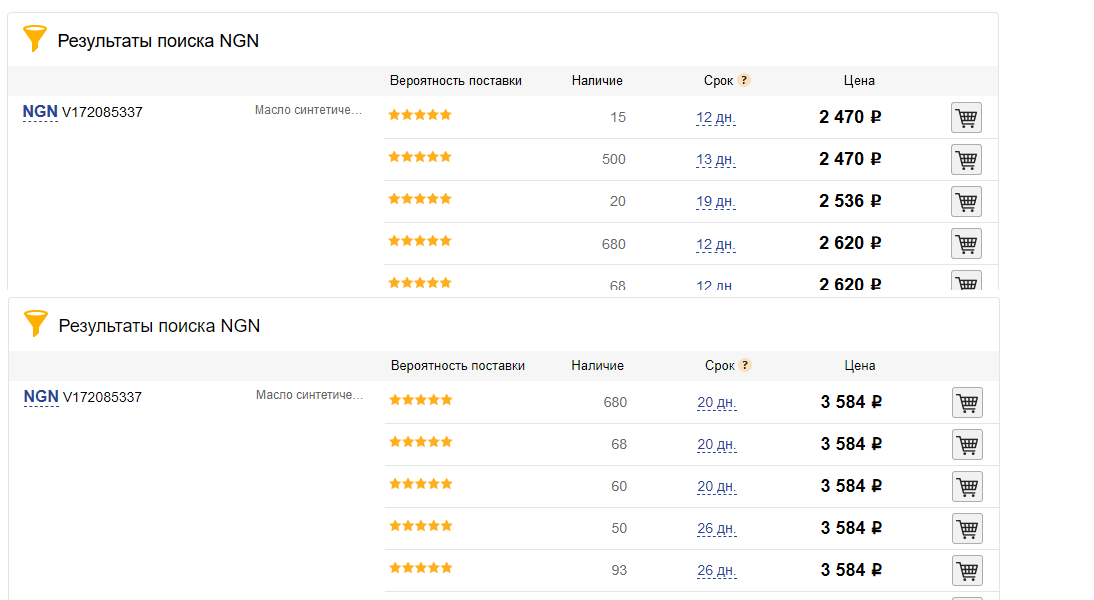Viewport: 1094px width, 600px height.
Task: Add the 3 584 ₽ offer with 680 in stock to cart
Action: tap(967, 403)
